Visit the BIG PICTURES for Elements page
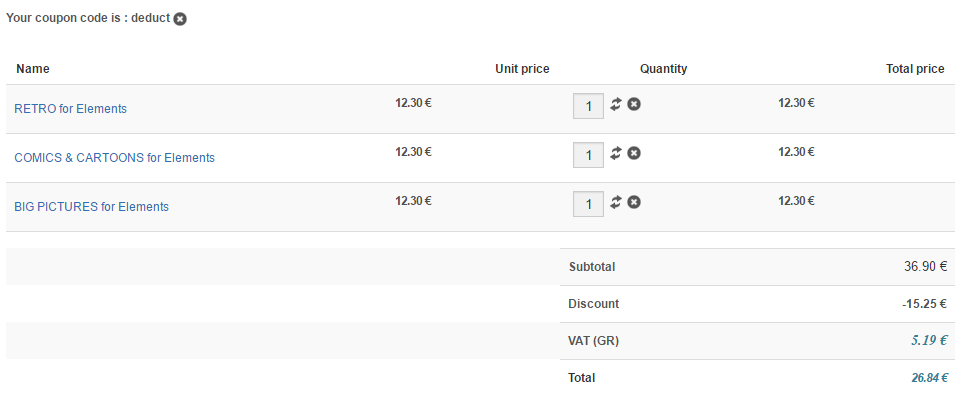 click(91, 207)
